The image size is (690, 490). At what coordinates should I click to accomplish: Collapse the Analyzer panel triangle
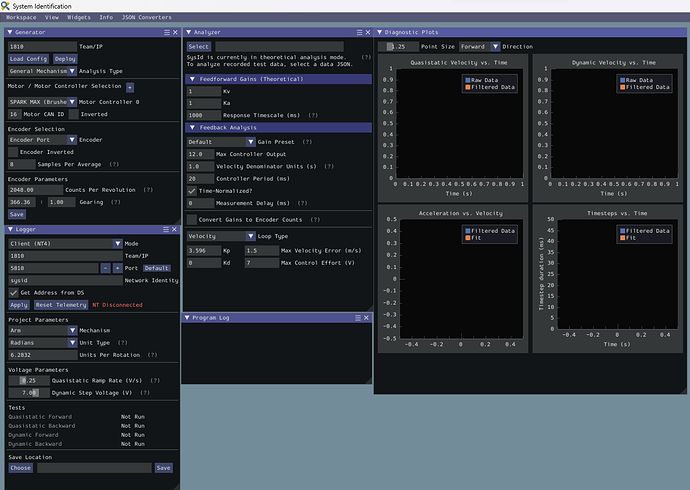(189, 32)
